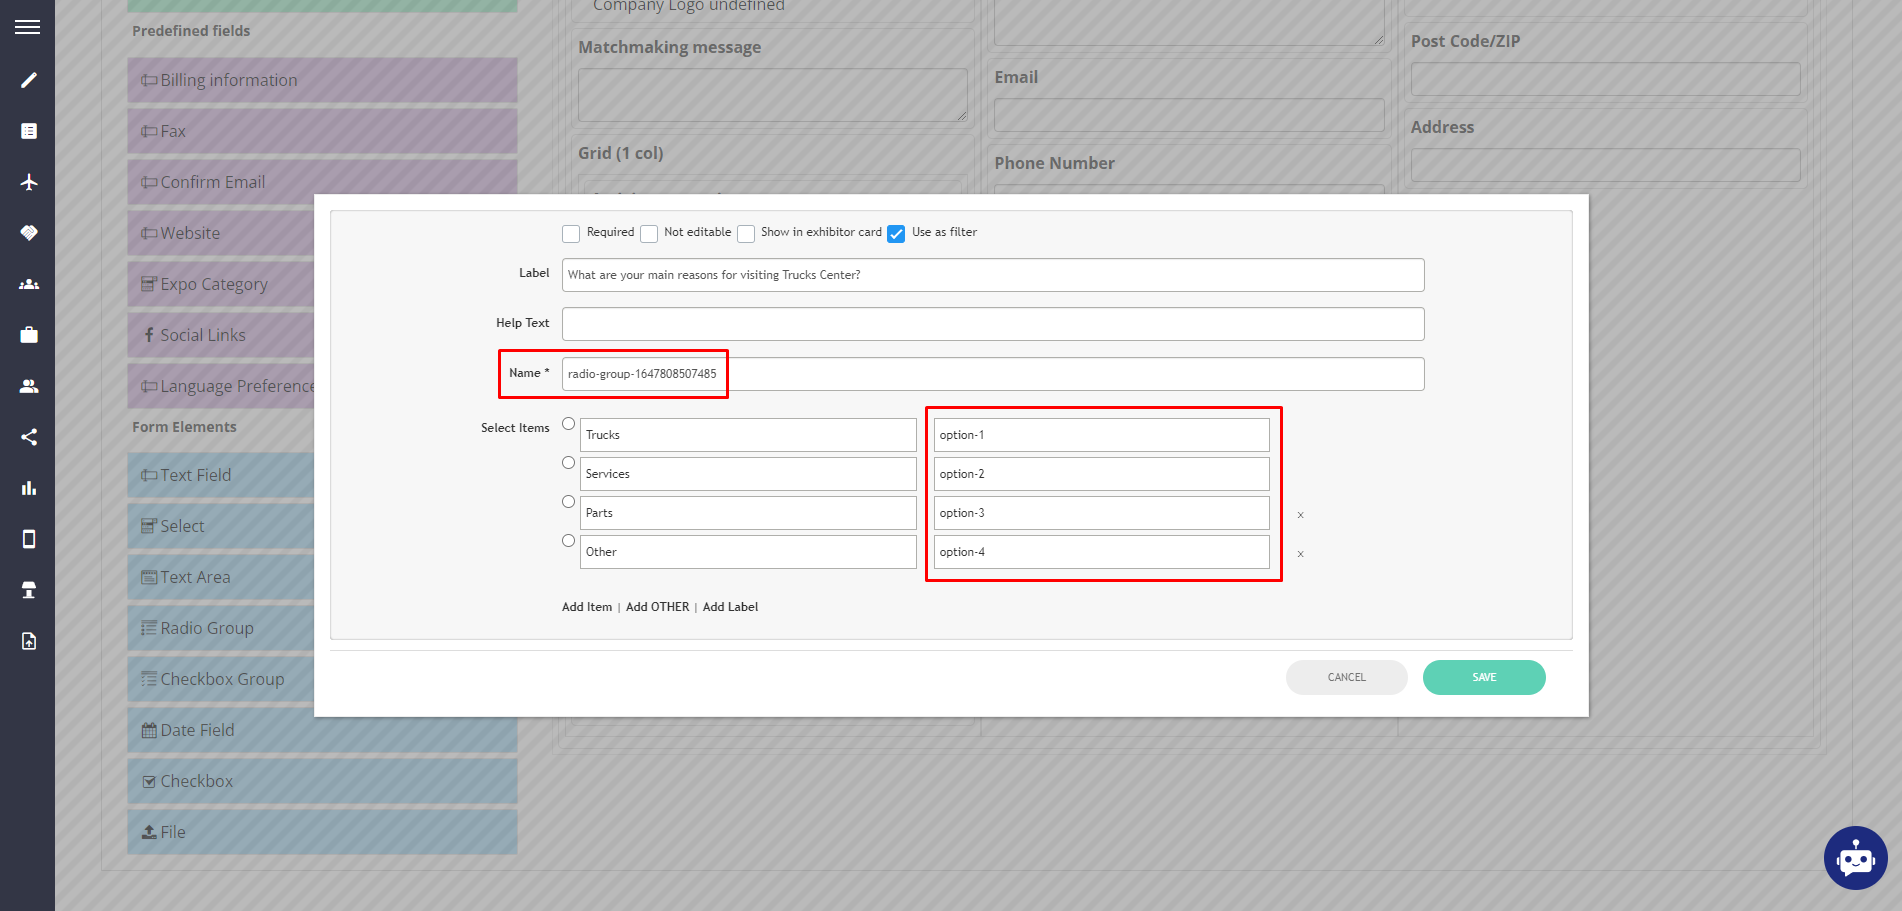
Task: Select the attendees group sidebar icon
Action: click(x=28, y=284)
